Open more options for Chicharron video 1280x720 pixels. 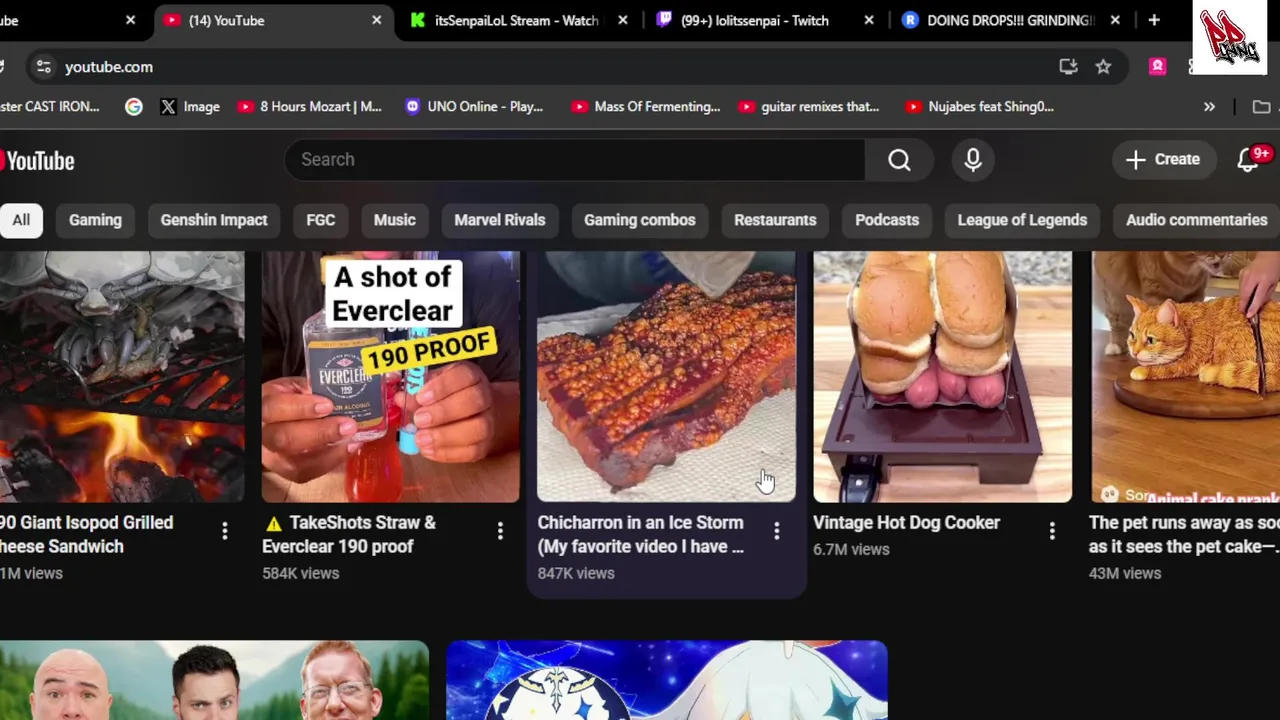(776, 531)
